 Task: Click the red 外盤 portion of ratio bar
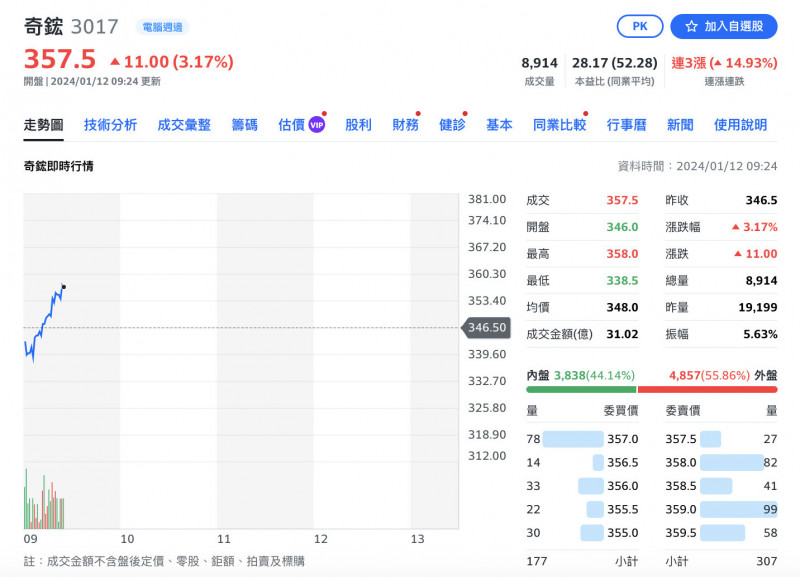click(708, 390)
